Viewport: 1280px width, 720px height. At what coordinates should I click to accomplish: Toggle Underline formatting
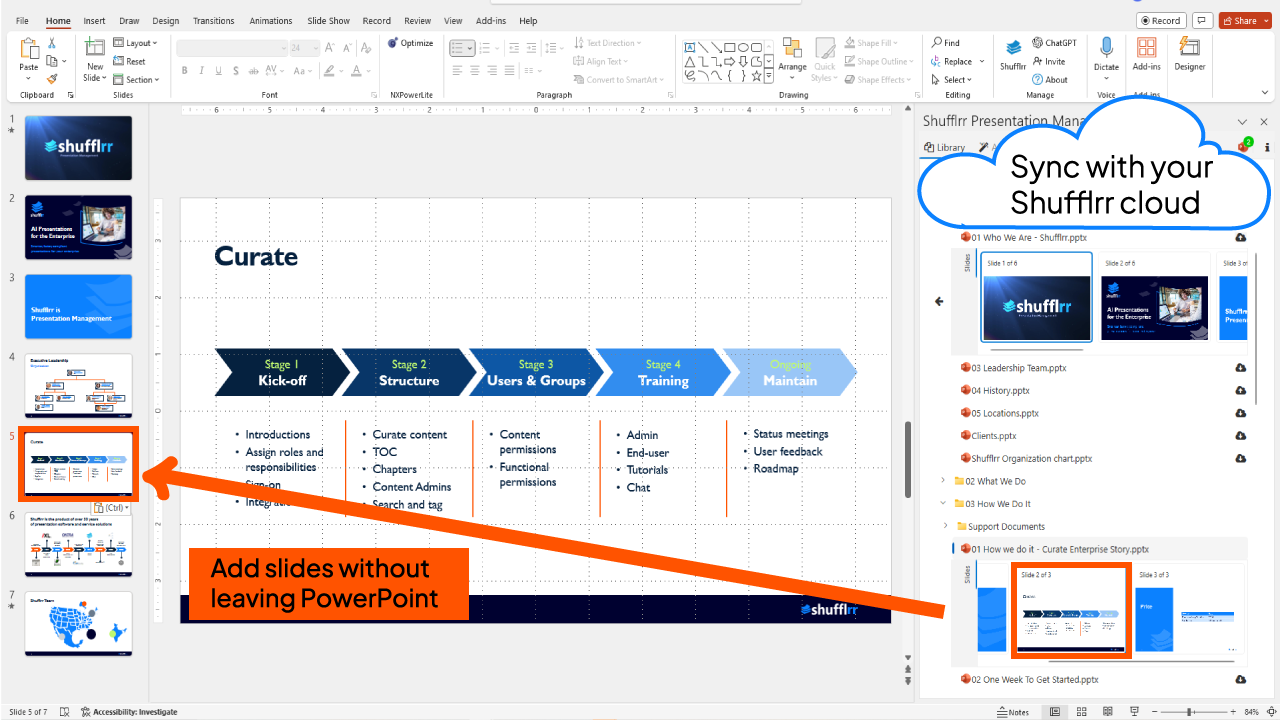(217, 70)
